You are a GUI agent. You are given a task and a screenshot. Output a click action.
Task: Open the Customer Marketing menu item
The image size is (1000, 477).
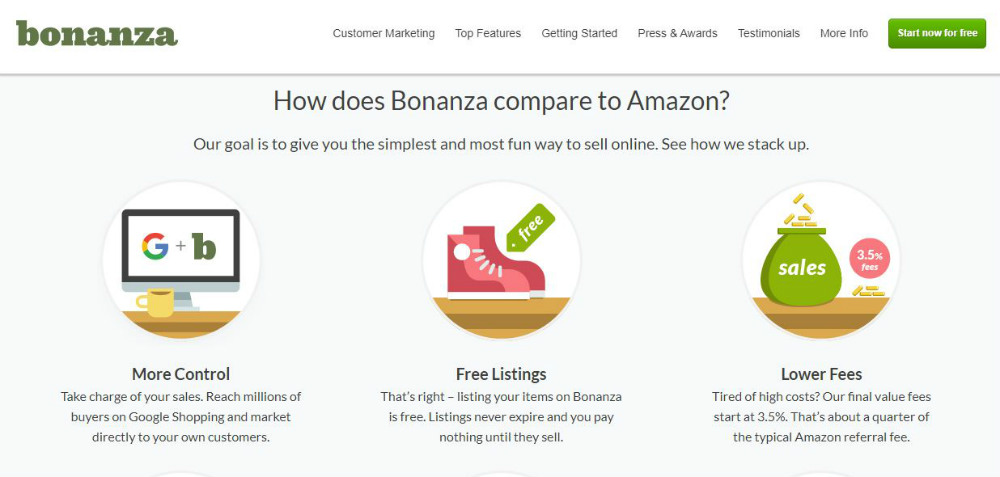(x=384, y=33)
